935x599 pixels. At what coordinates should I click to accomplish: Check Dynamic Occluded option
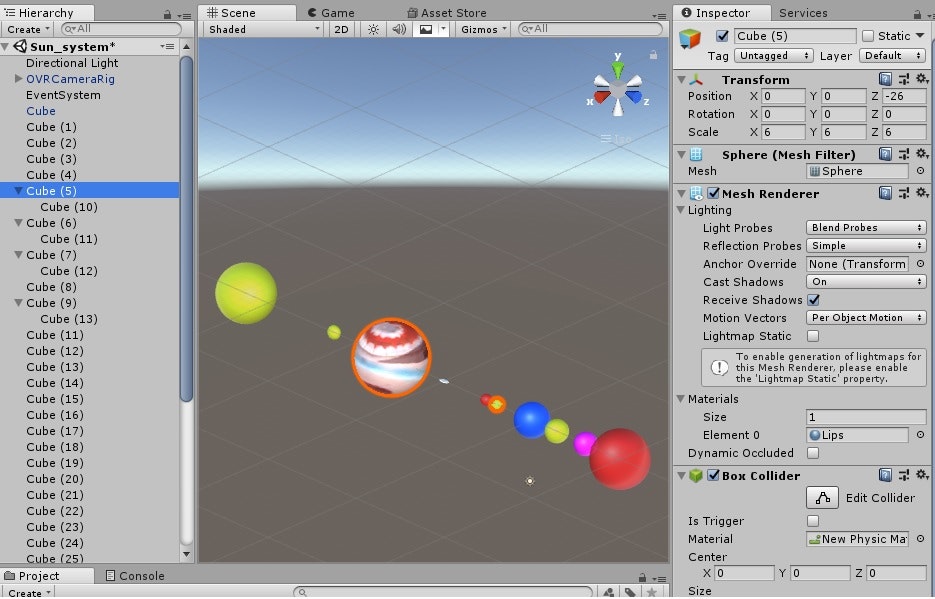[x=813, y=453]
